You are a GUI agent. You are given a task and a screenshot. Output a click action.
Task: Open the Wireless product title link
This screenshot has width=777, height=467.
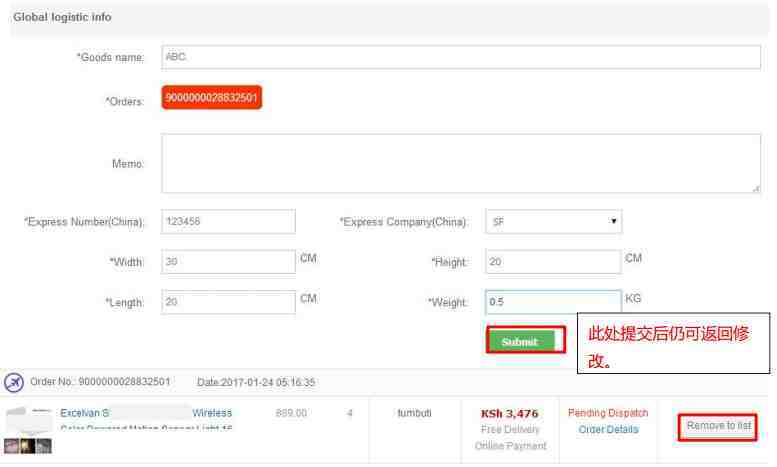pos(212,412)
